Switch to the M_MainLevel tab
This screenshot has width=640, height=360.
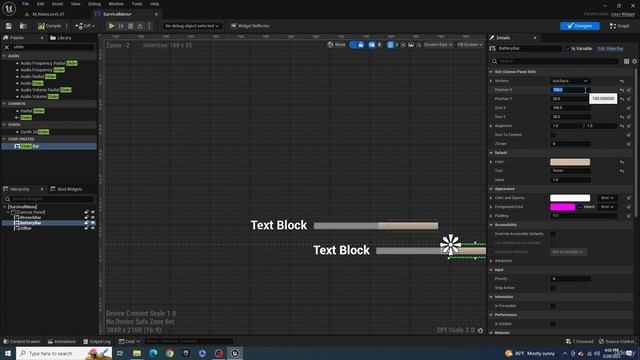(44, 14)
